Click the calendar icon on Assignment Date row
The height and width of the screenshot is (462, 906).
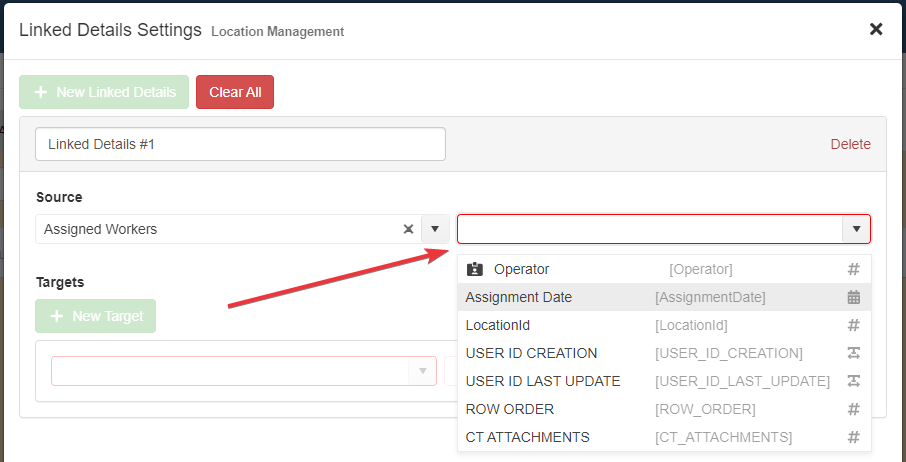tap(853, 297)
